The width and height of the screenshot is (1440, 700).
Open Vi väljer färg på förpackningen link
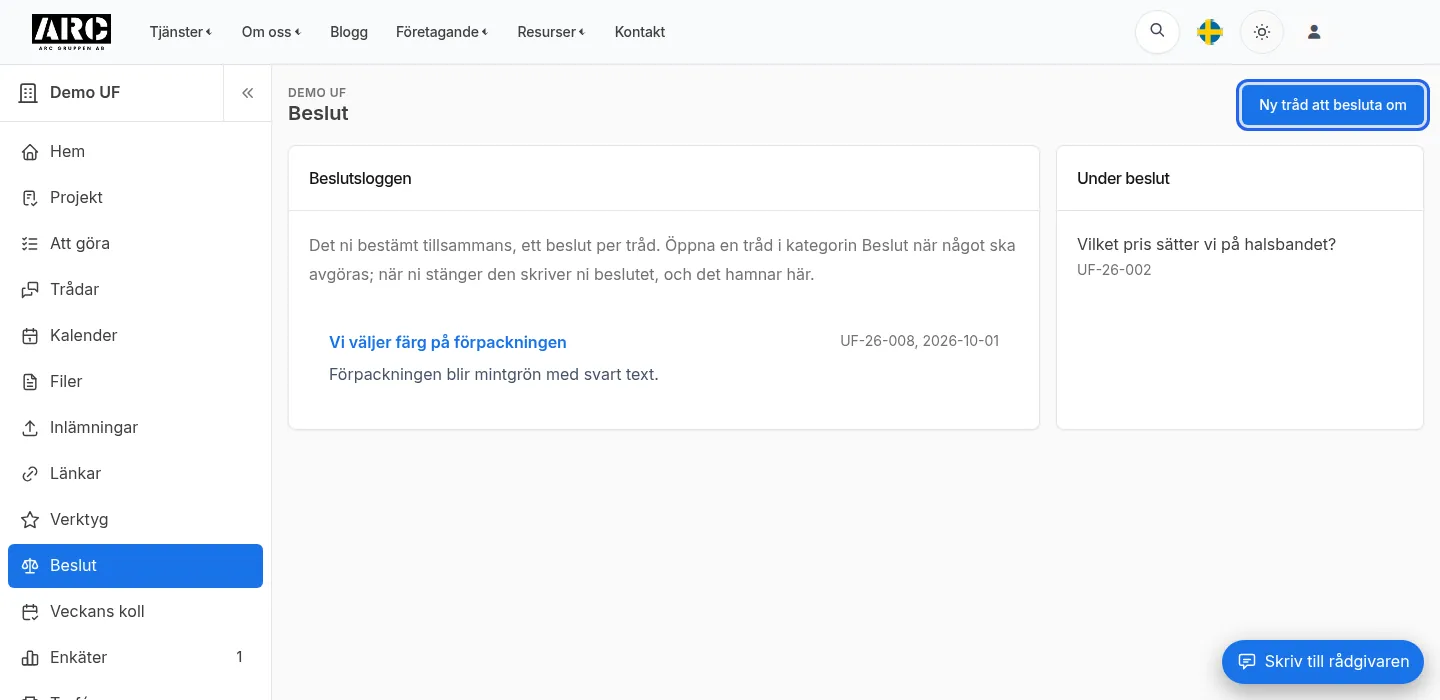pyautogui.click(x=448, y=342)
